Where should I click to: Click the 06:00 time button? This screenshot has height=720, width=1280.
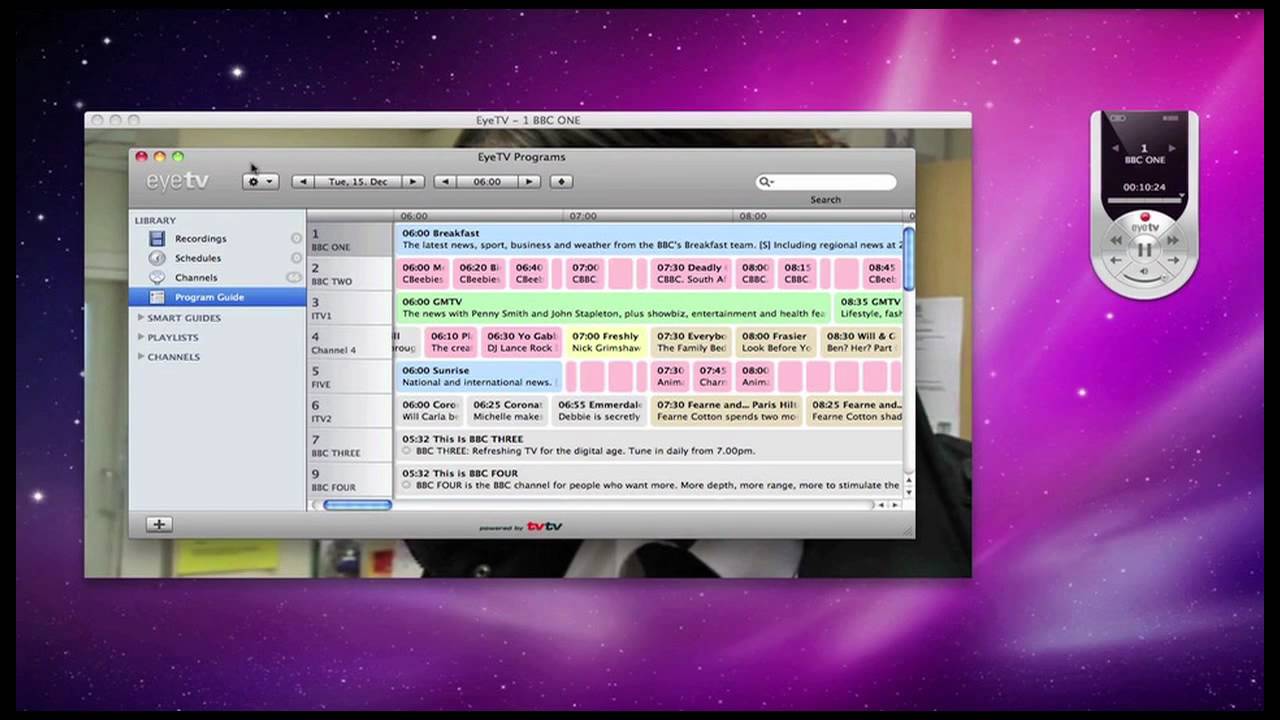(487, 182)
